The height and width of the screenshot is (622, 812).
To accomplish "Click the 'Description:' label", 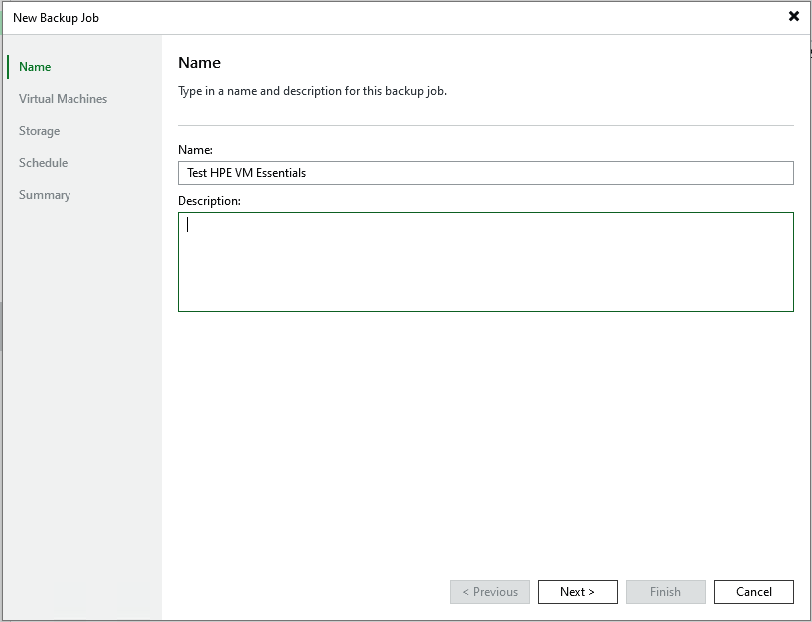I will [x=209, y=201].
